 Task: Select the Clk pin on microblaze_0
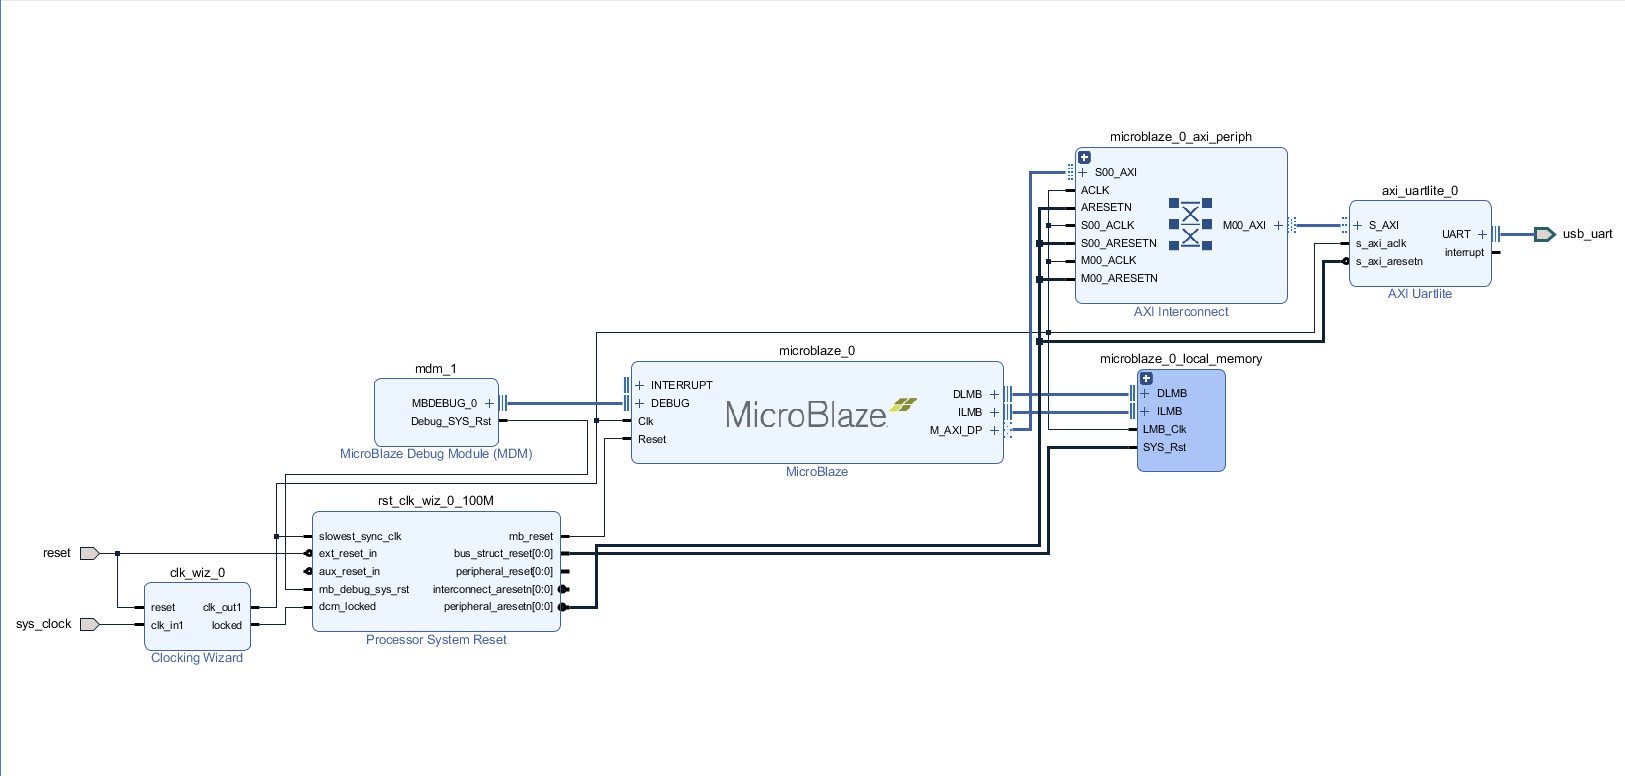pyautogui.click(x=646, y=421)
